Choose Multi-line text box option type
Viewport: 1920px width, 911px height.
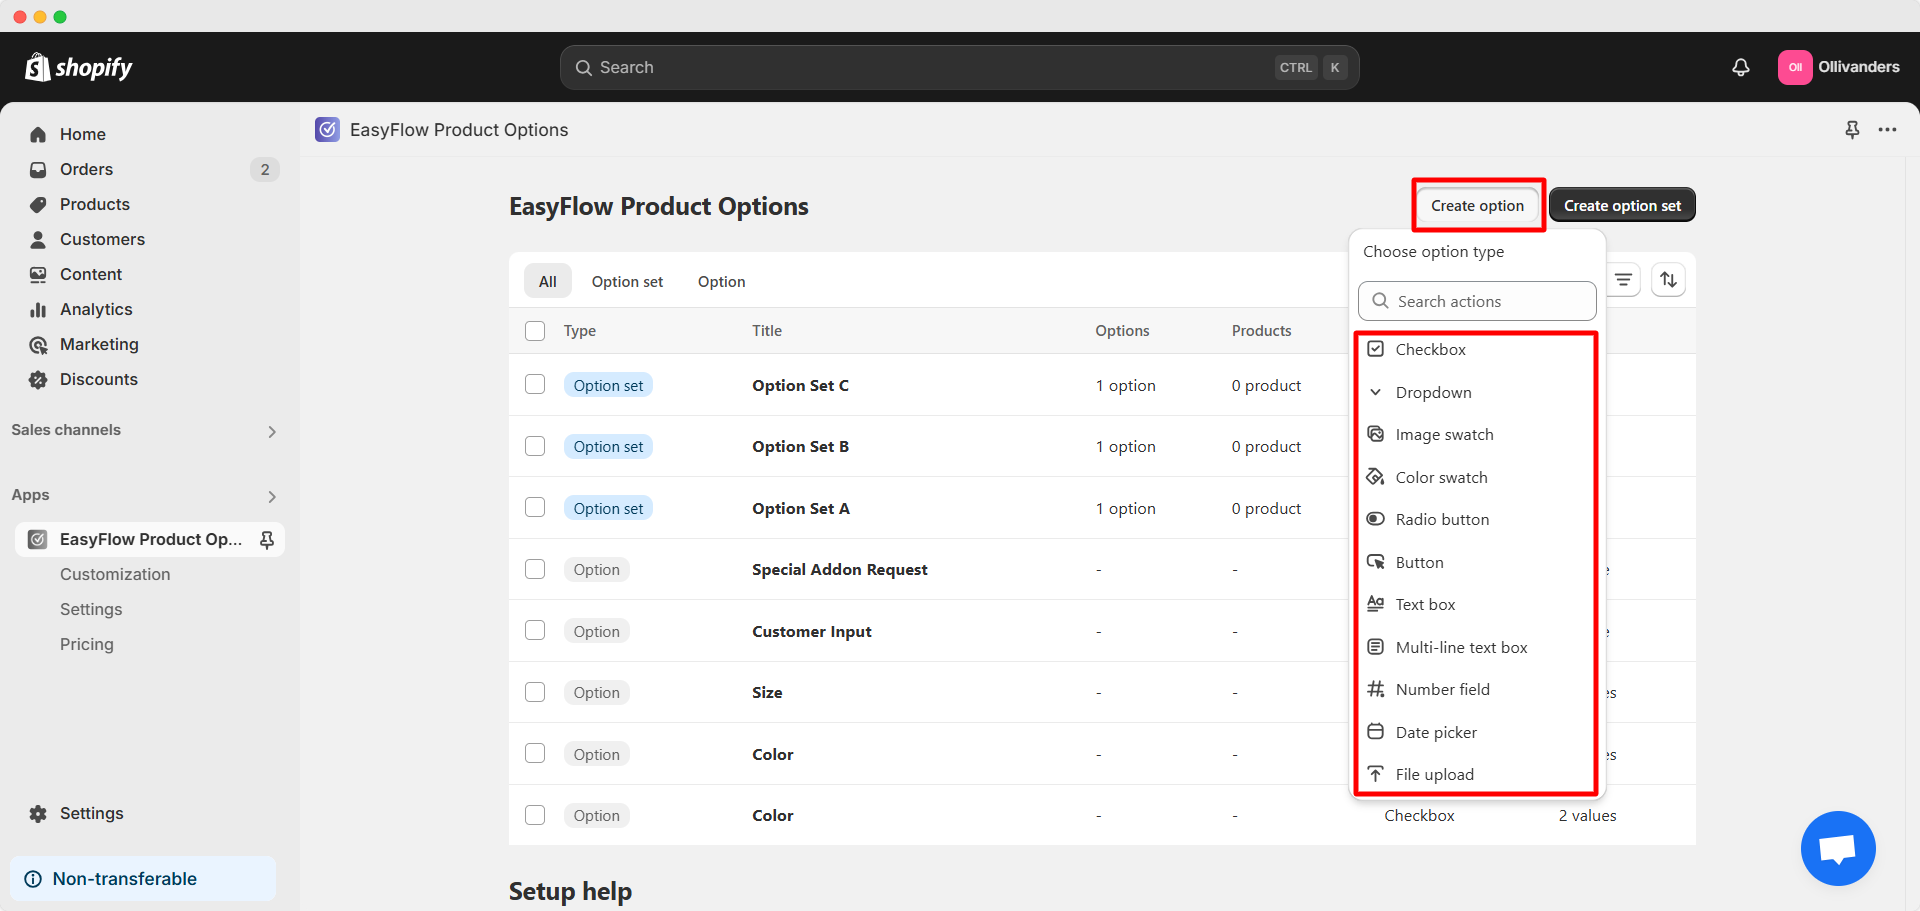click(1477, 647)
